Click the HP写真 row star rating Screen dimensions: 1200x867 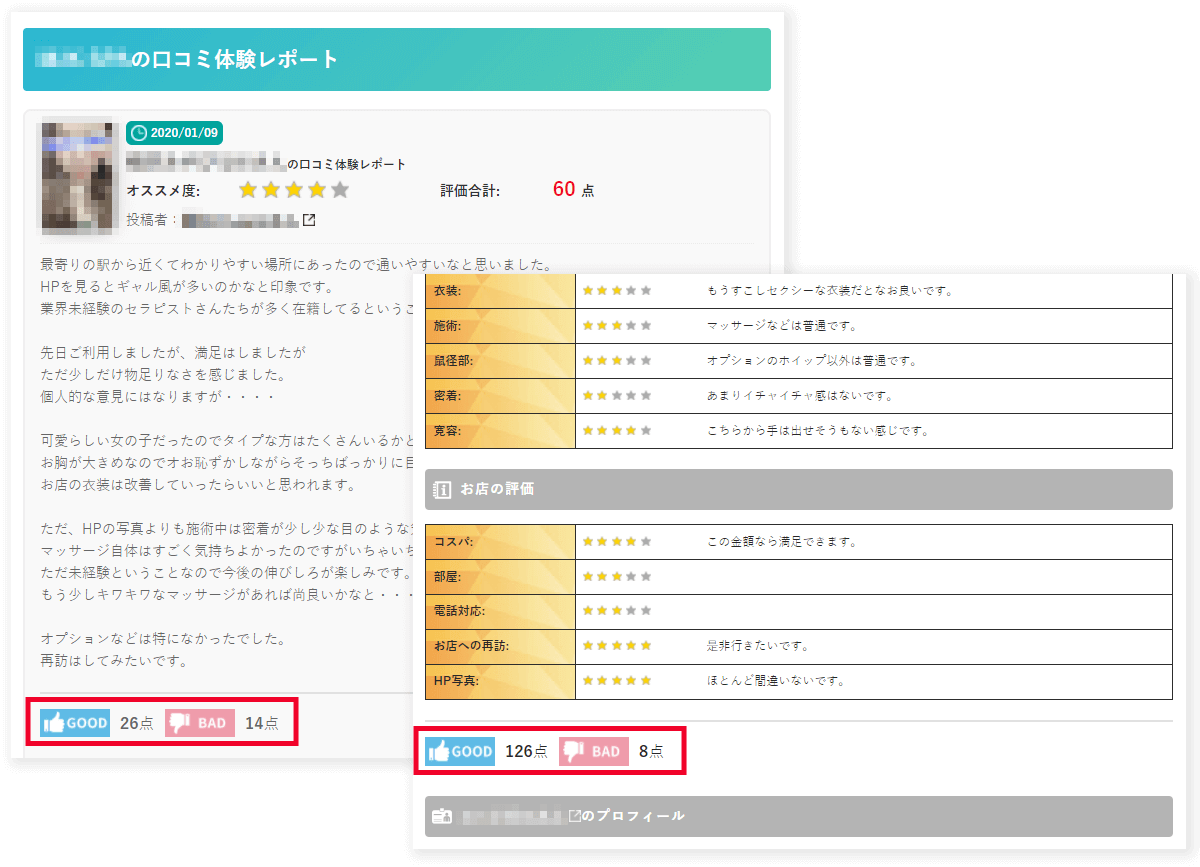pos(617,682)
